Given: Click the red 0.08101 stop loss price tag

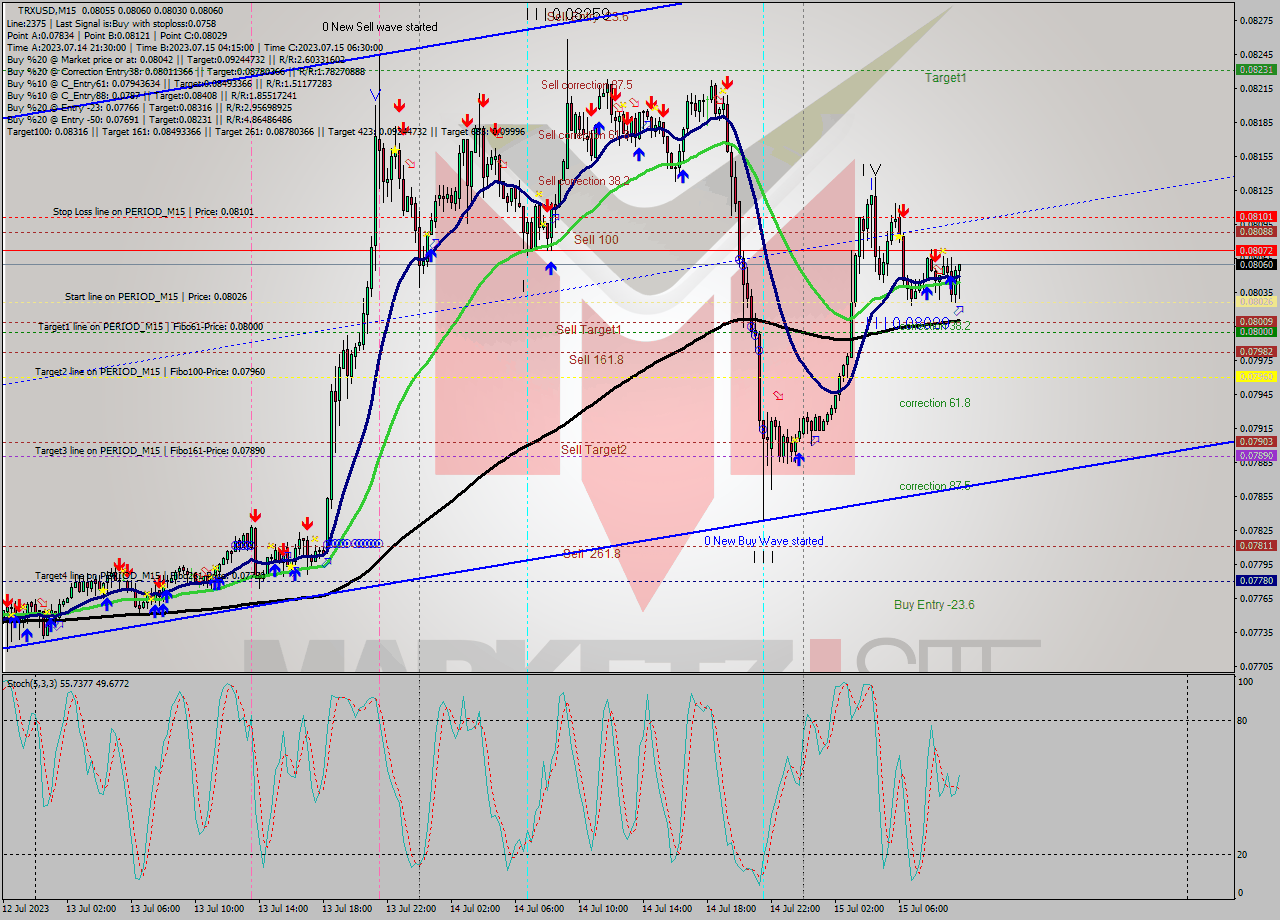Looking at the screenshot, I should pyautogui.click(x=1257, y=216).
